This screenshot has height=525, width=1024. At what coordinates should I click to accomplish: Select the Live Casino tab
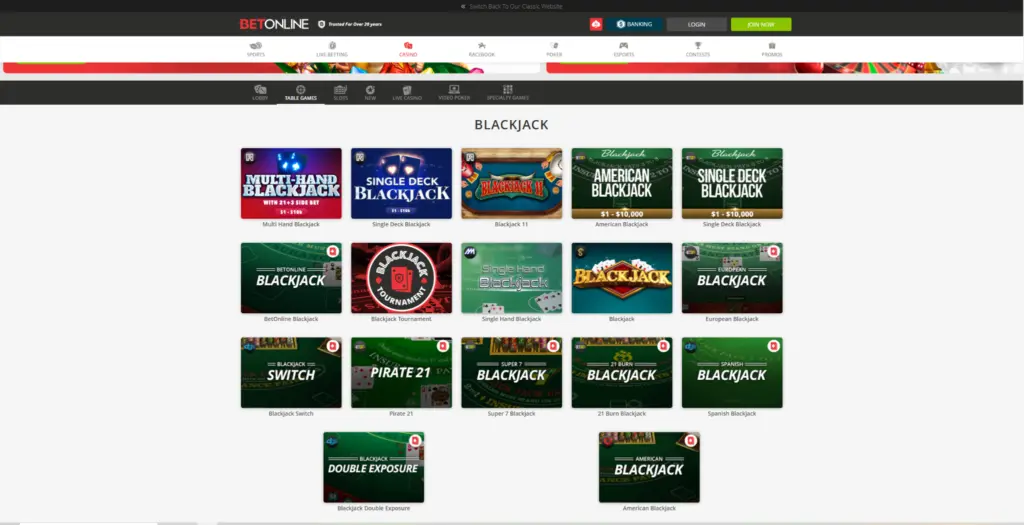click(x=406, y=92)
